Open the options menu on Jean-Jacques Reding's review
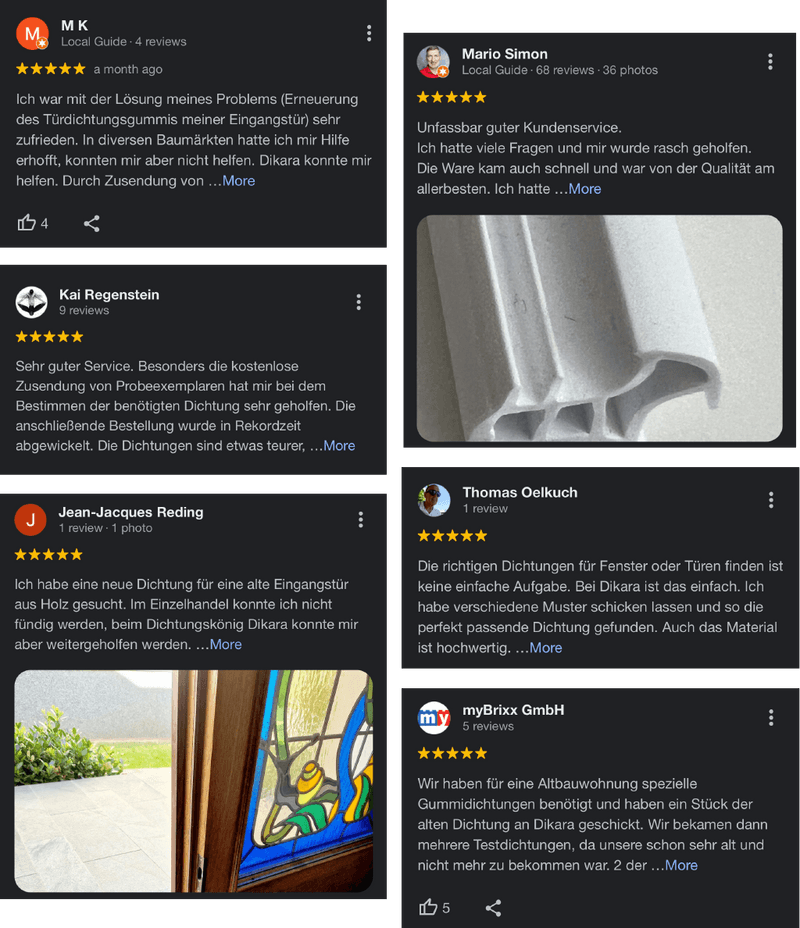Viewport: 800px width, 928px height. 360,520
